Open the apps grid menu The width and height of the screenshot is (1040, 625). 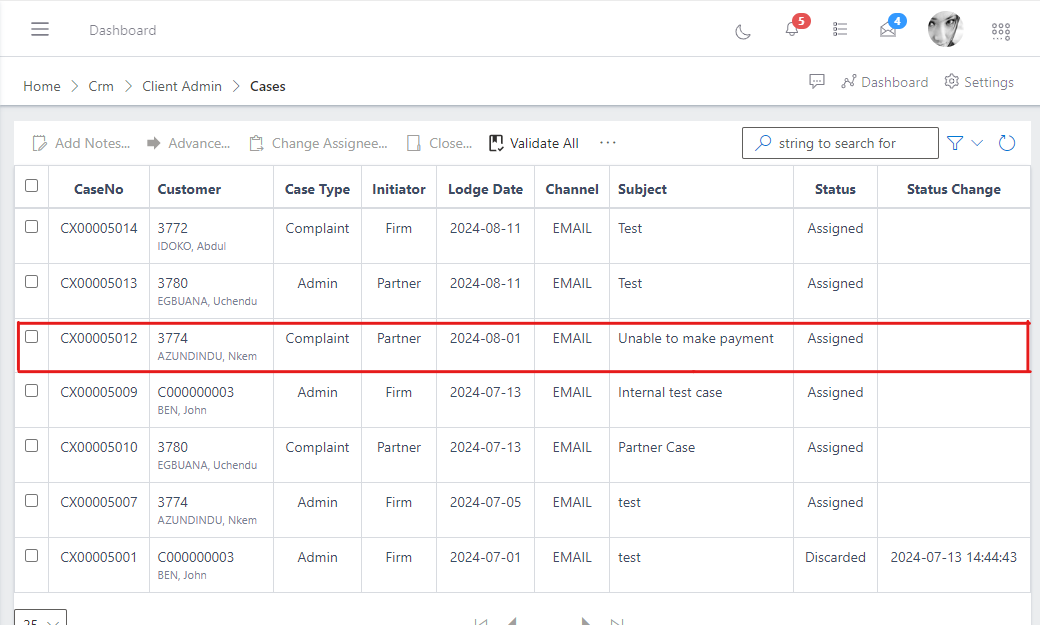[1000, 30]
